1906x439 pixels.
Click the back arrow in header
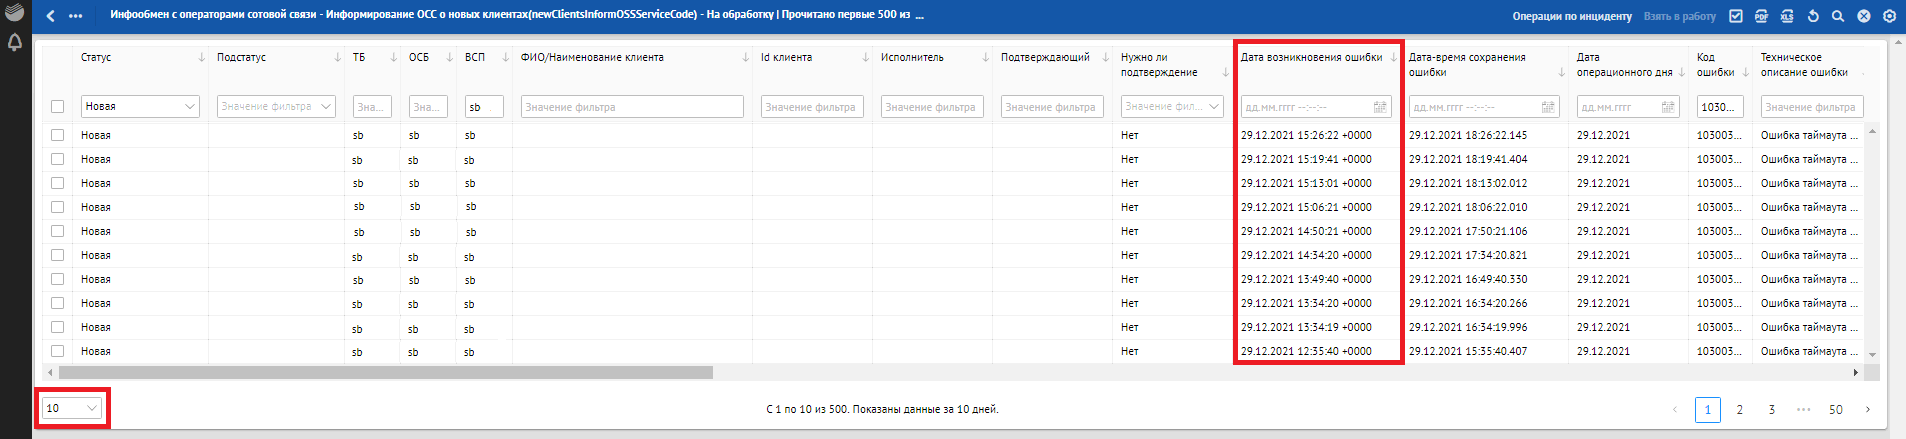(51, 16)
